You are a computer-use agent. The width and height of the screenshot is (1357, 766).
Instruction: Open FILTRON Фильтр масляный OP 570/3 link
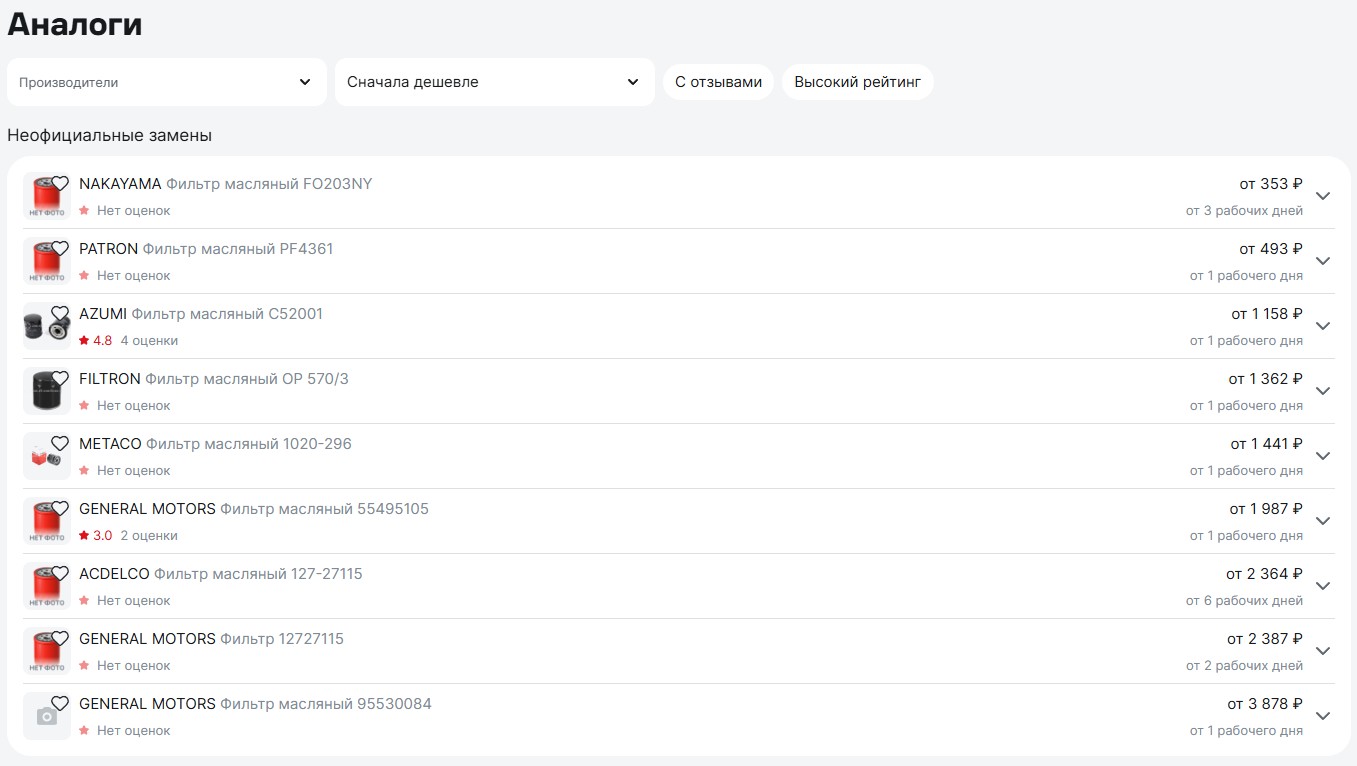[x=214, y=379]
